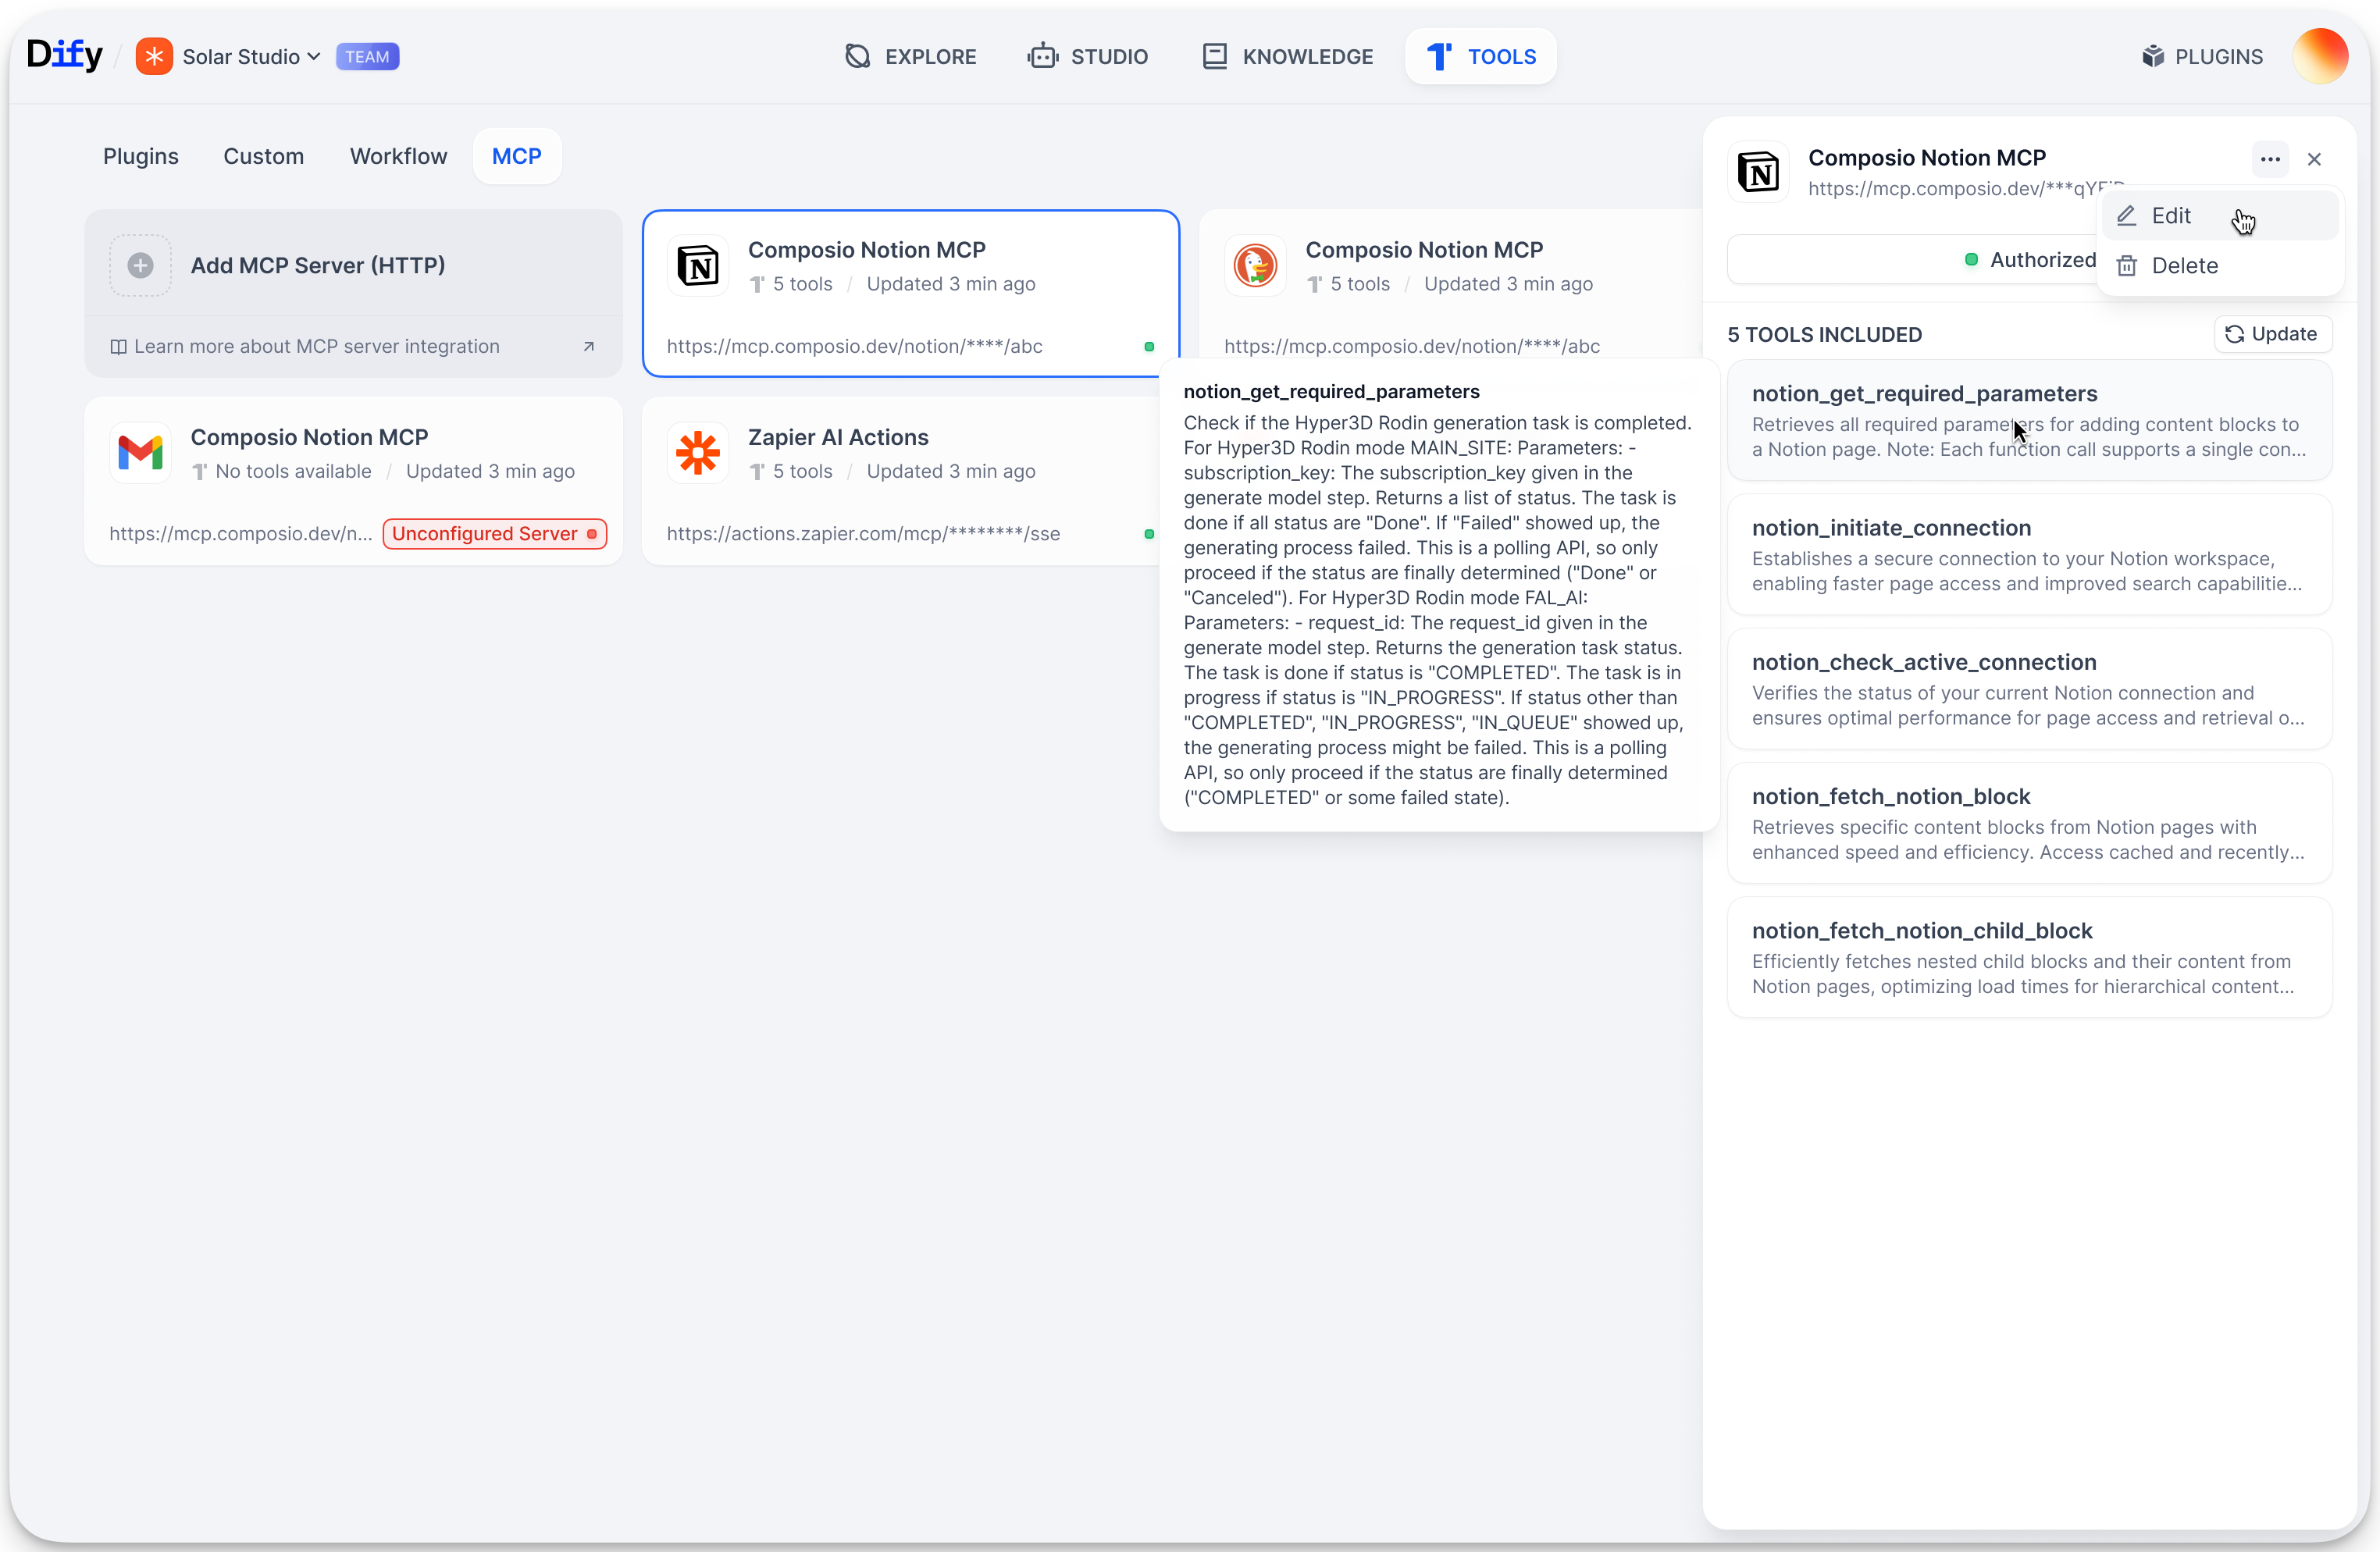Open the Knowledge section
2380x1552 pixels.
tap(1287, 57)
